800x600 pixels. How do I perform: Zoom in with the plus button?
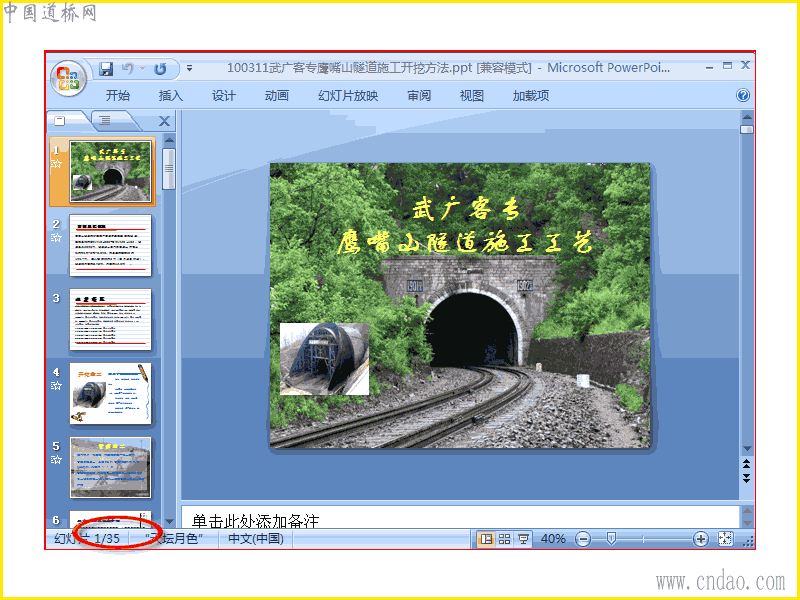(701, 539)
